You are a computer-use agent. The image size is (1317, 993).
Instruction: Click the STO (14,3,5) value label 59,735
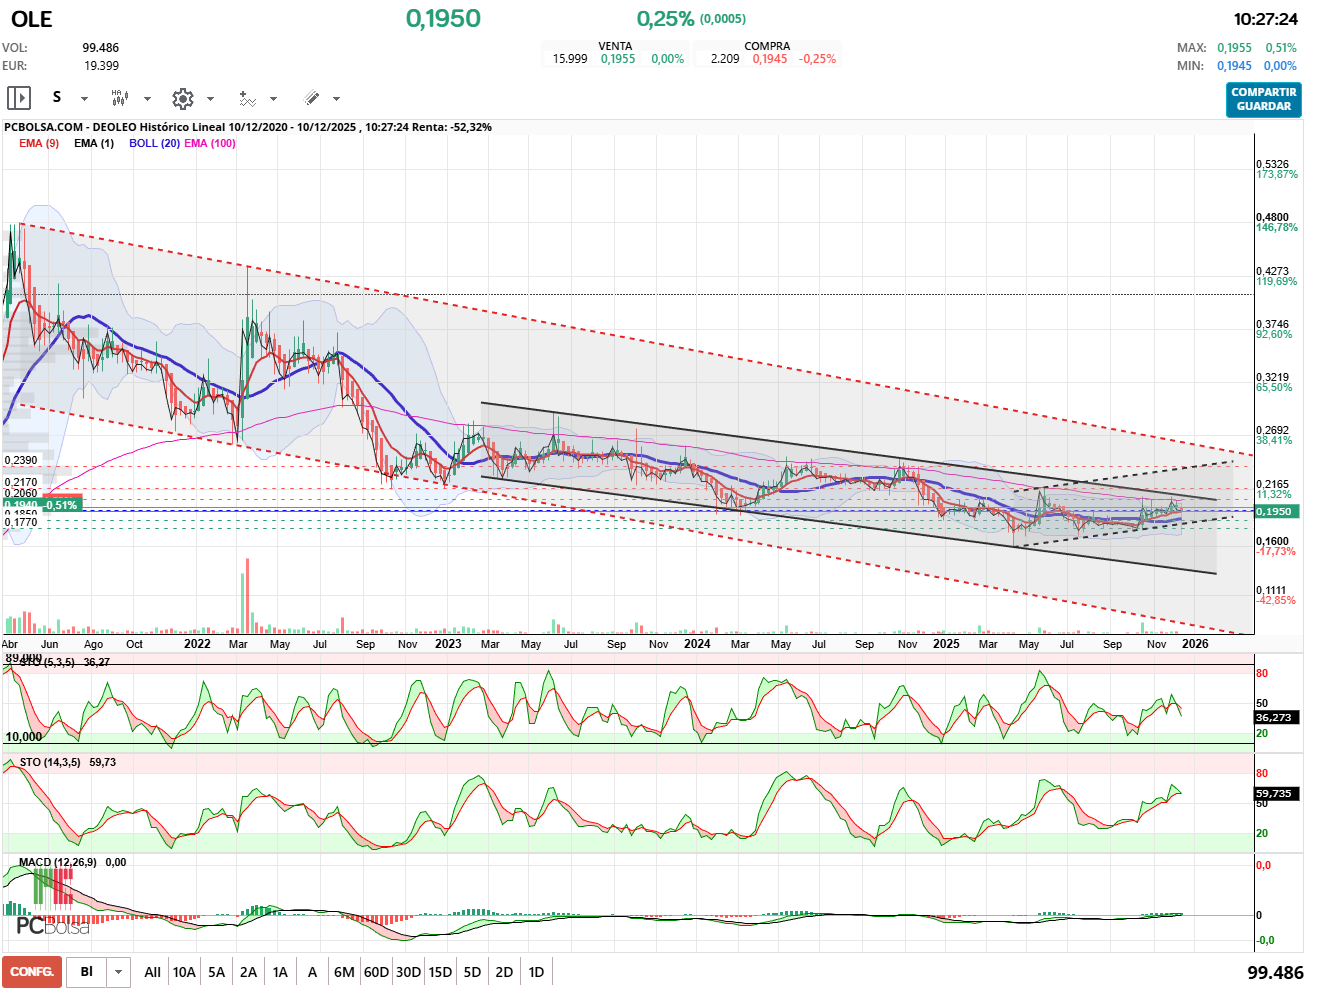tap(1273, 793)
